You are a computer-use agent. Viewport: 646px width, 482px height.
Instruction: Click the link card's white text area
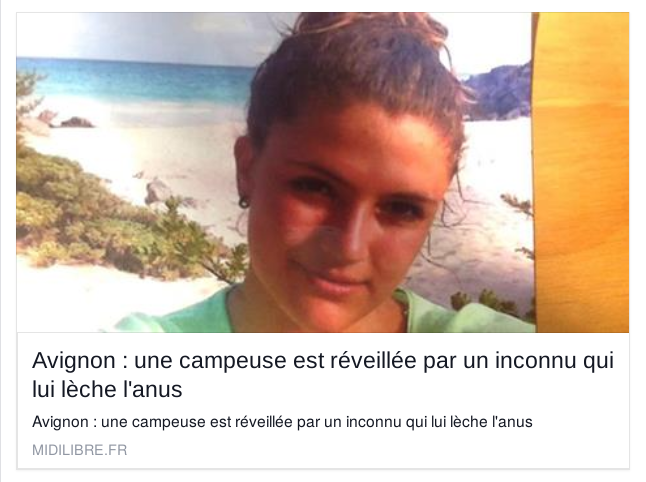[323, 401]
